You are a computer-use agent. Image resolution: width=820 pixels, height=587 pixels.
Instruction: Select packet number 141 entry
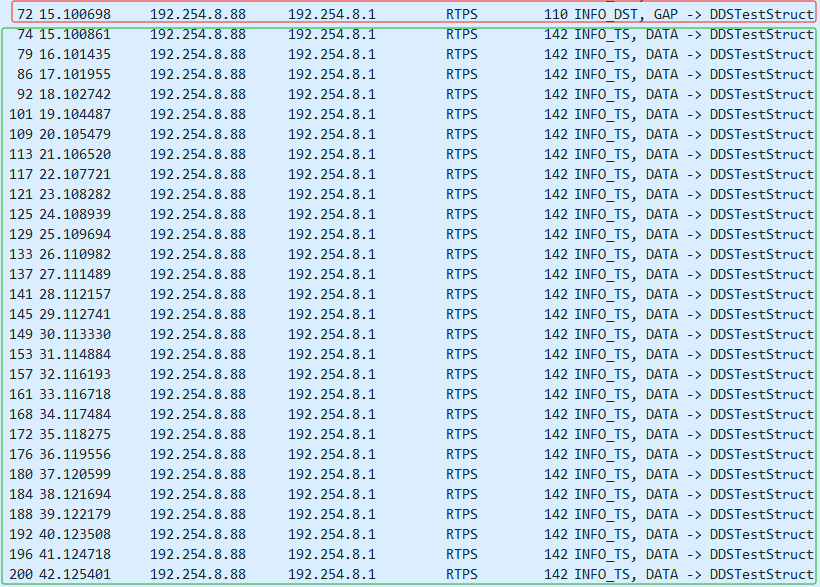coord(410,294)
